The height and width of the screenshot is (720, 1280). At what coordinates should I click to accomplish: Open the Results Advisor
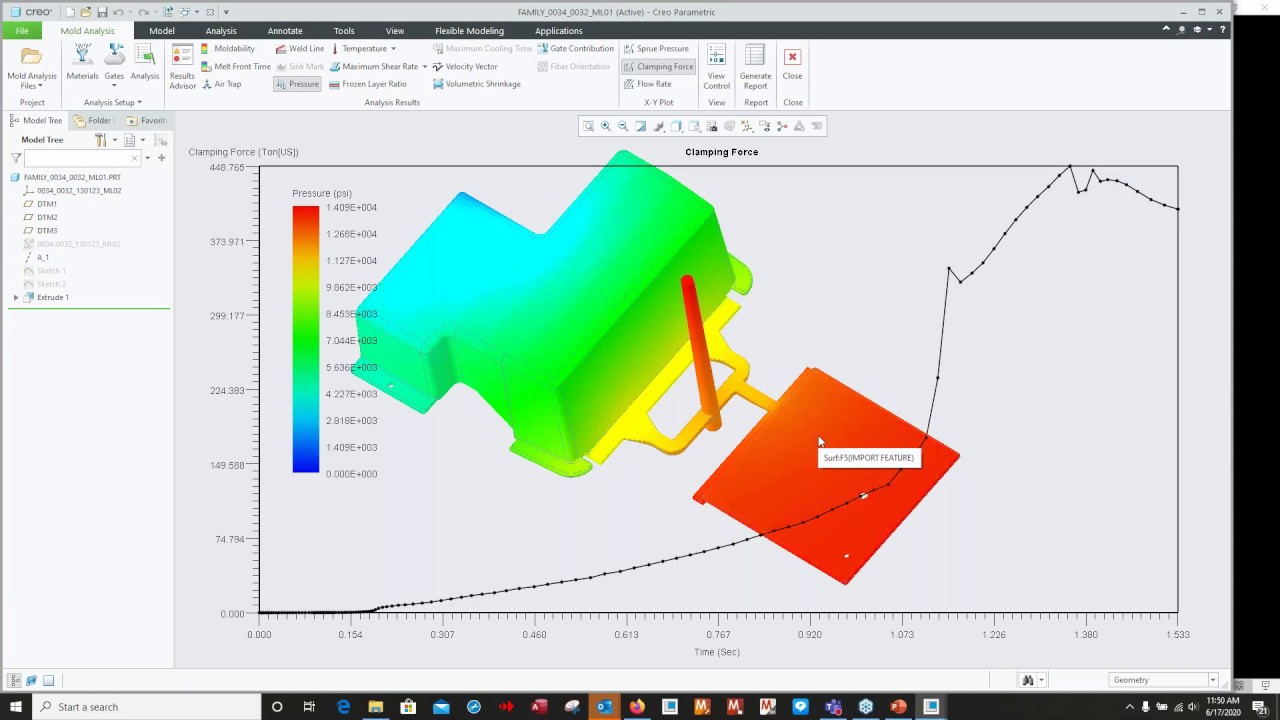click(x=182, y=67)
